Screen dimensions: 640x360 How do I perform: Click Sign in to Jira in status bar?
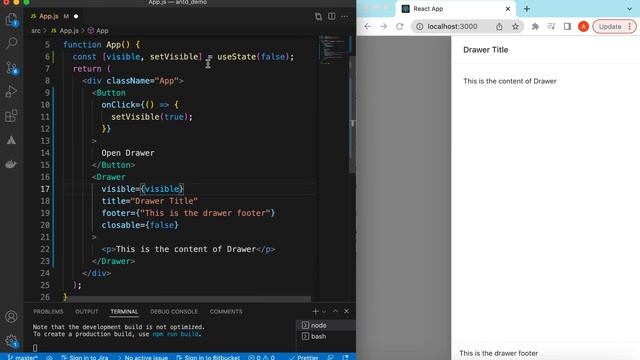coord(85,357)
